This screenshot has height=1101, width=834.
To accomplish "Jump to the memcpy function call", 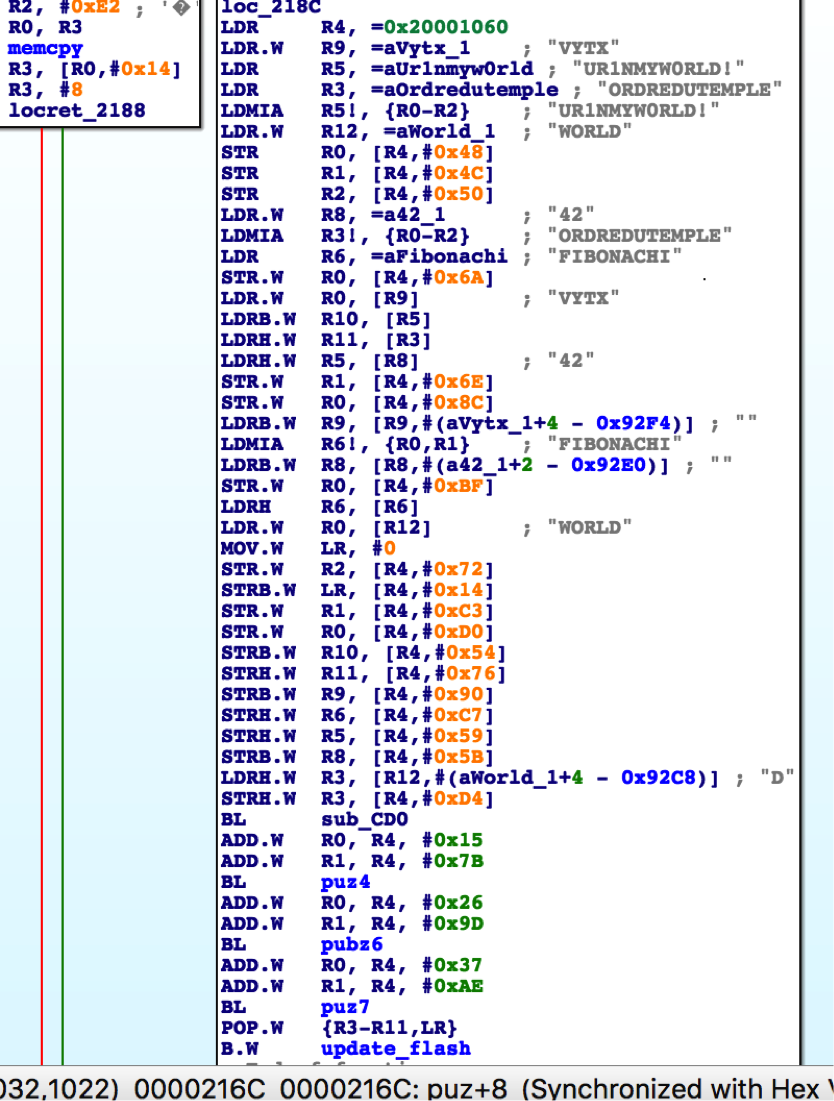I will [x=44, y=48].
